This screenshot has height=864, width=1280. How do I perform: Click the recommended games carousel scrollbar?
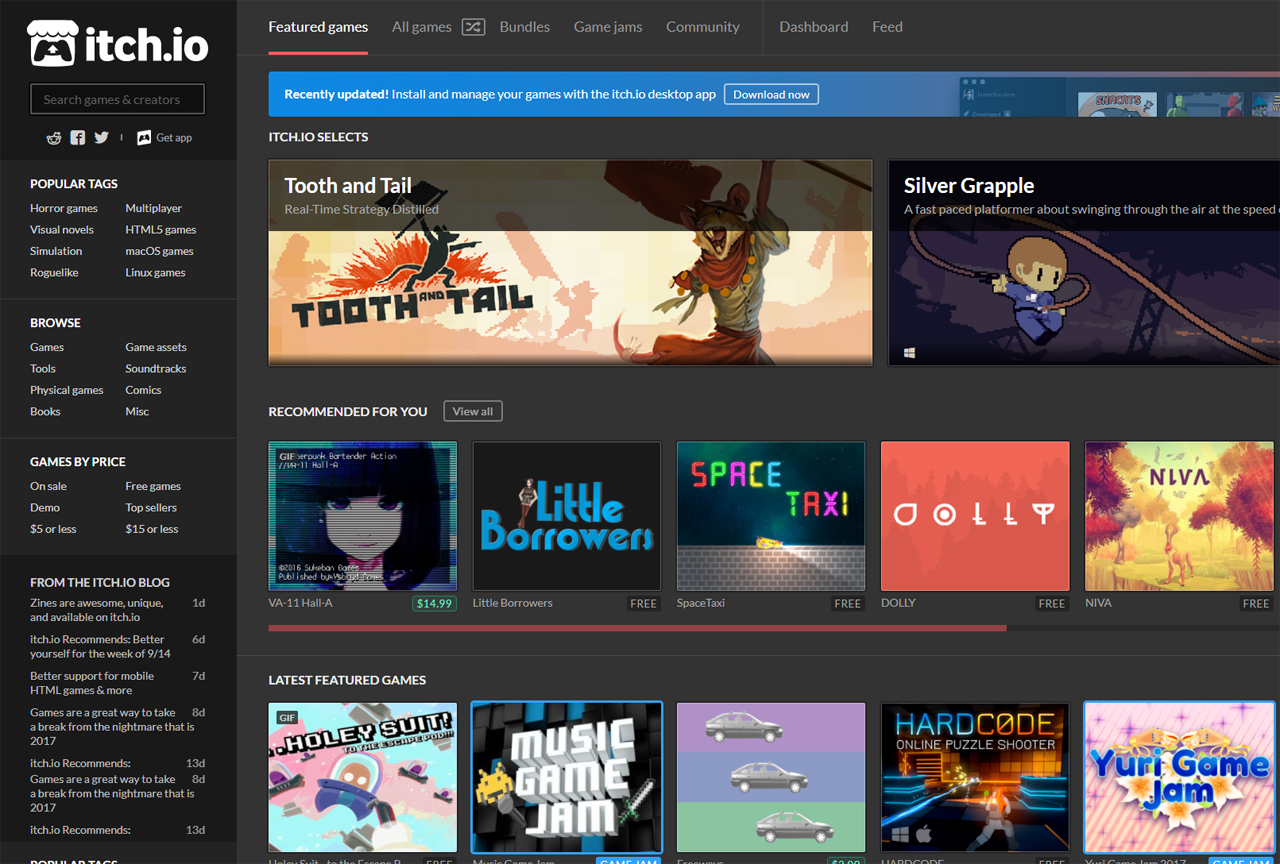click(x=637, y=628)
